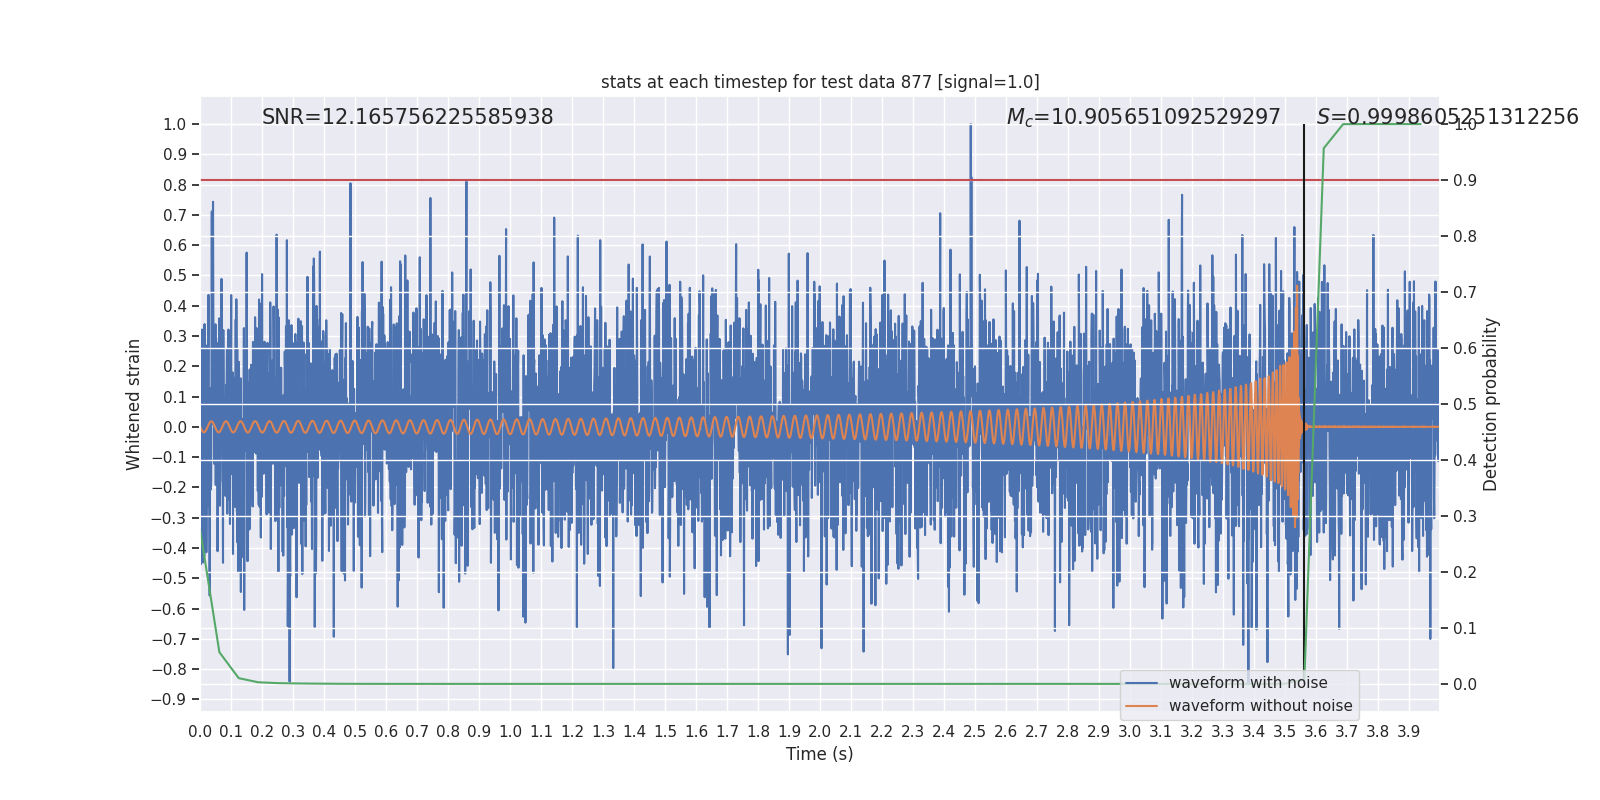Image resolution: width=1600 pixels, height=800 pixels.
Task: Click the 3.4 tick on the Time axis
Action: tap(1254, 732)
